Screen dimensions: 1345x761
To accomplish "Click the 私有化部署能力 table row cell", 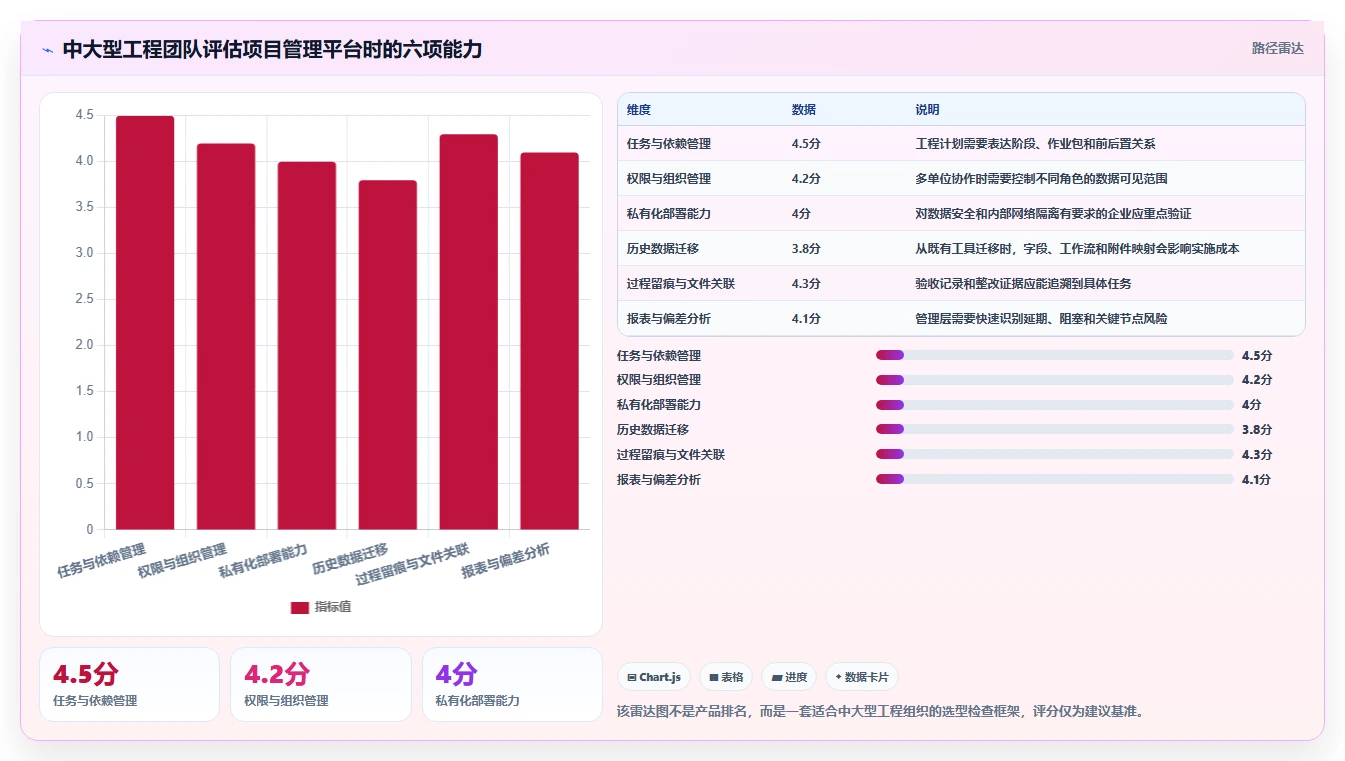I will 669,214.
